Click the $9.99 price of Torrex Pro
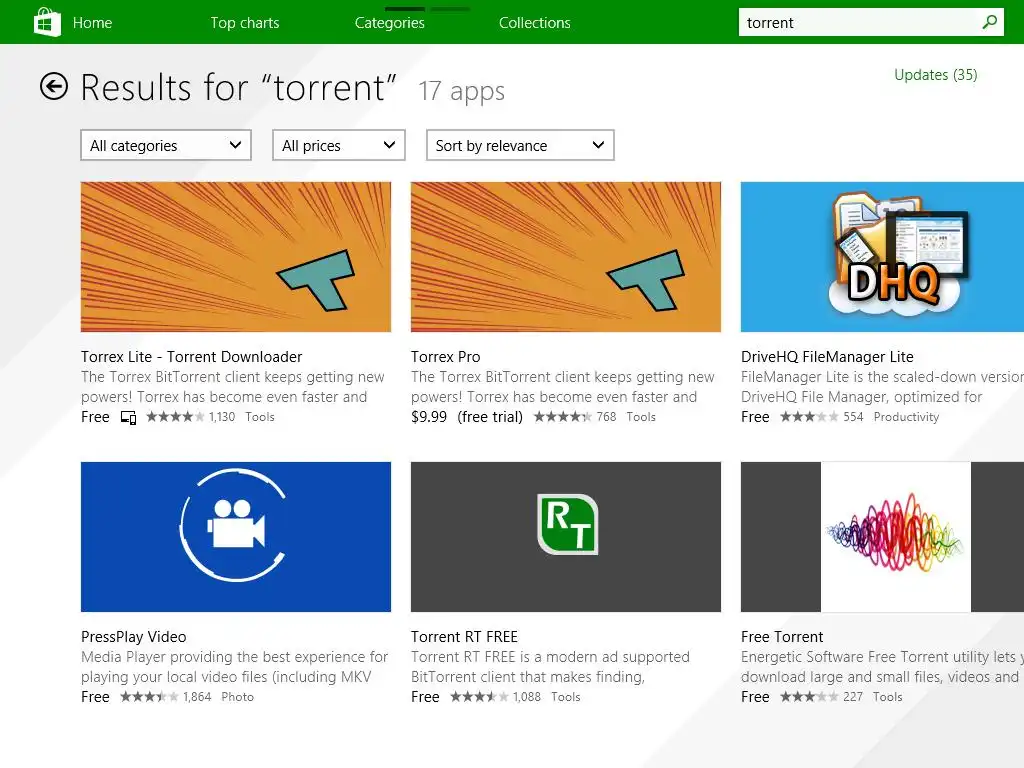Image resolution: width=1024 pixels, height=768 pixels. pyautogui.click(x=429, y=417)
